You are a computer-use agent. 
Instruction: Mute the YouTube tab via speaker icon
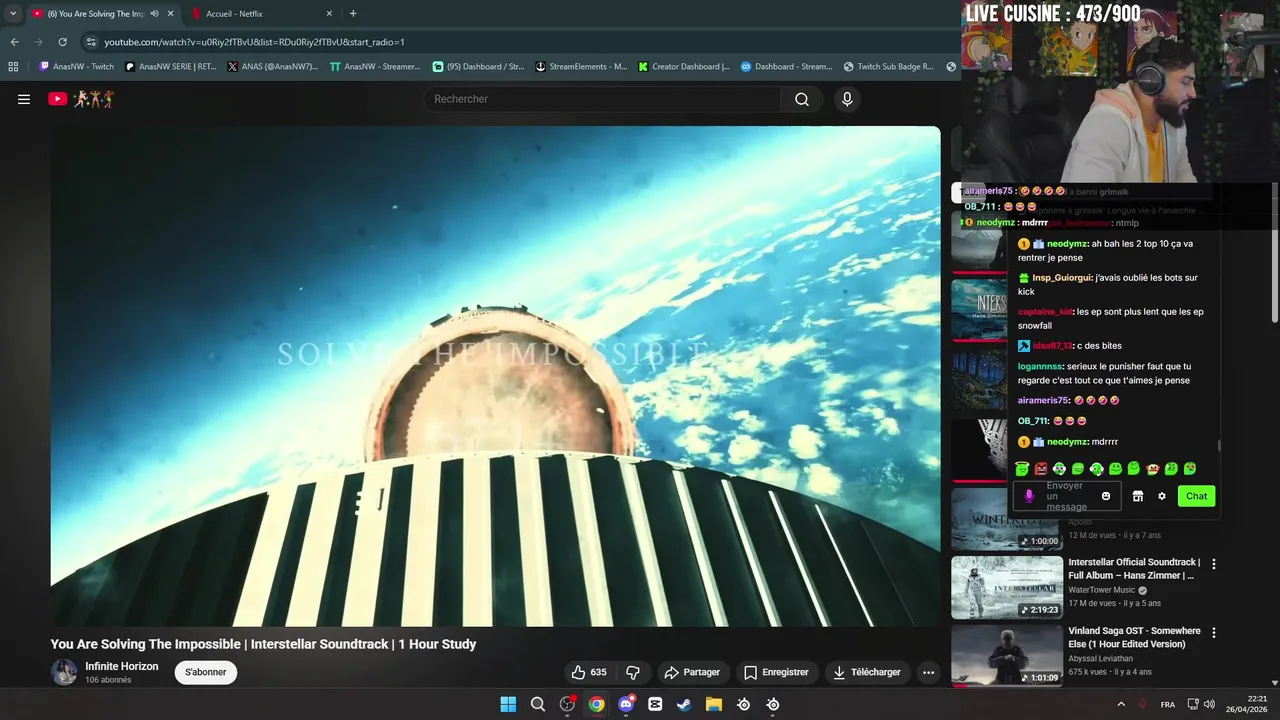click(155, 14)
